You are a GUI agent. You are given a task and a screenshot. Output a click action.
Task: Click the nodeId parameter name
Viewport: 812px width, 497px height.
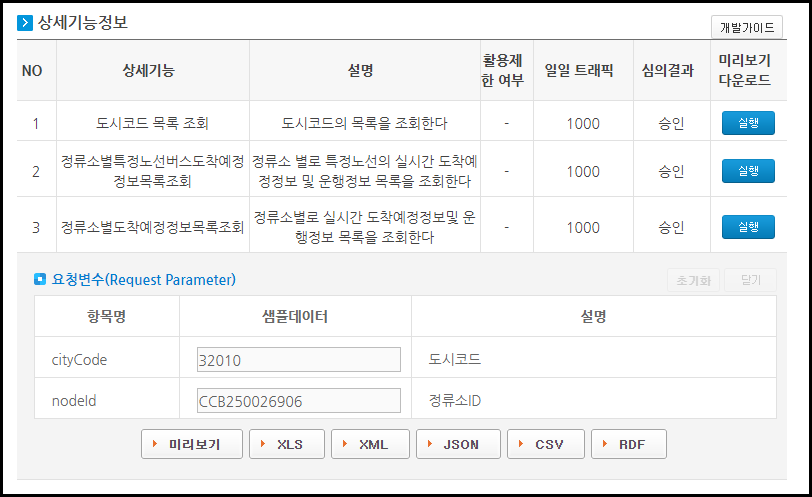pyautogui.click(x=74, y=401)
